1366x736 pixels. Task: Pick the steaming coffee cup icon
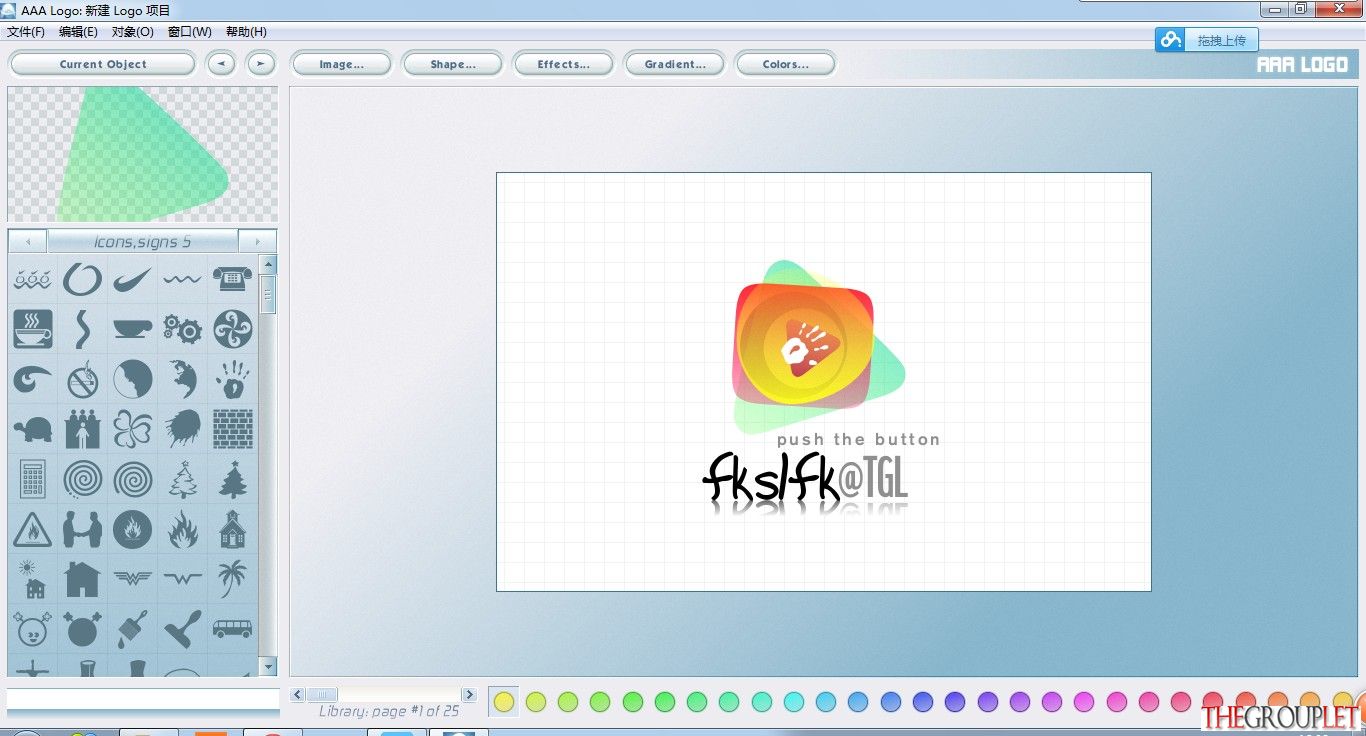pos(33,329)
